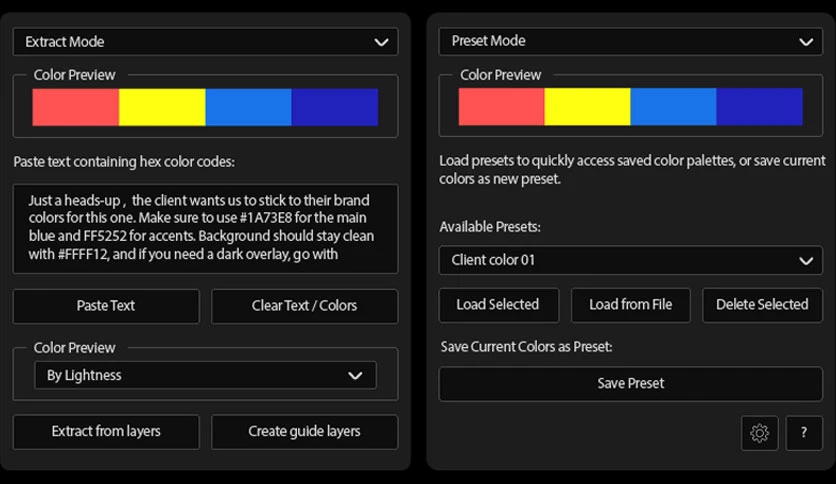Image resolution: width=836 pixels, height=484 pixels.
Task: Select red swatch in Extract Mode preview
Action: [x=75, y=107]
